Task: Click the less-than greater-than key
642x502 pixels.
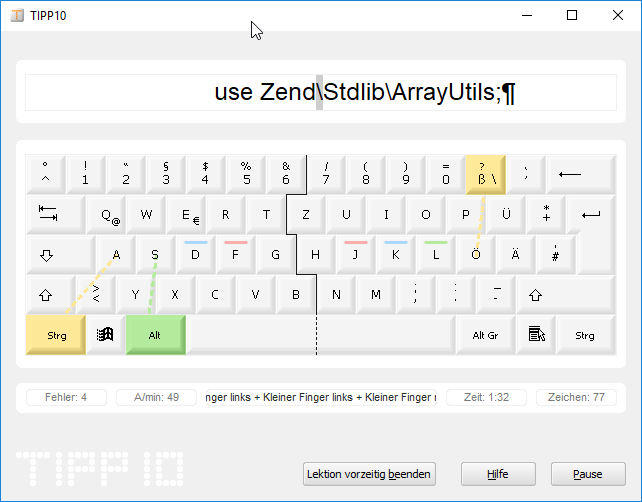Action: pyautogui.click(x=96, y=295)
